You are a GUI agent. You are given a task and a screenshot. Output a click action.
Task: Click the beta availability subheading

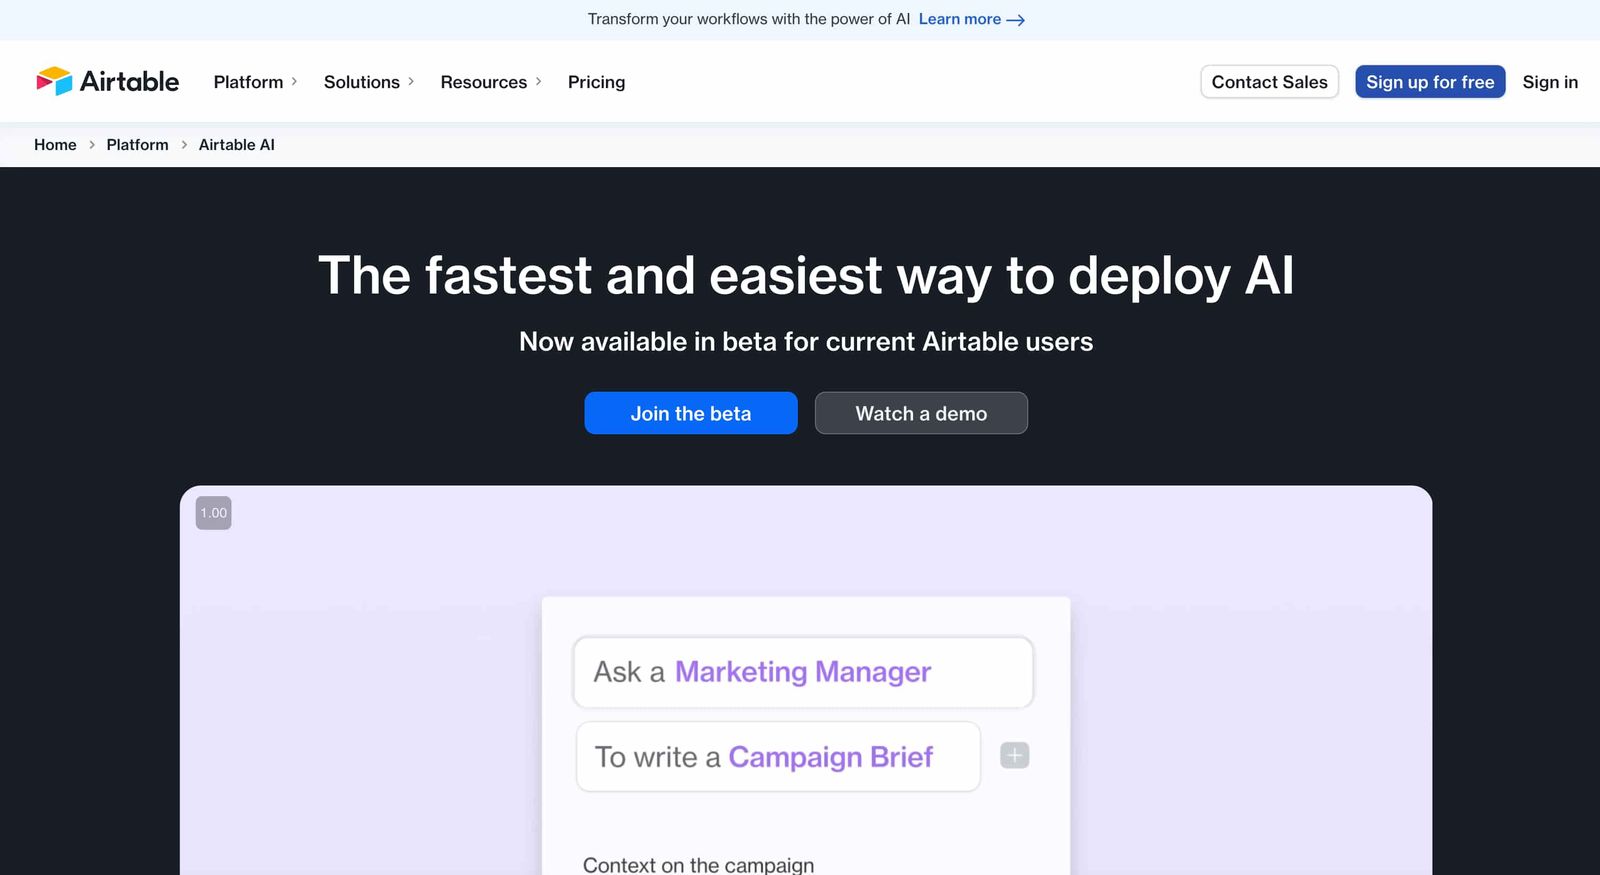tap(806, 342)
